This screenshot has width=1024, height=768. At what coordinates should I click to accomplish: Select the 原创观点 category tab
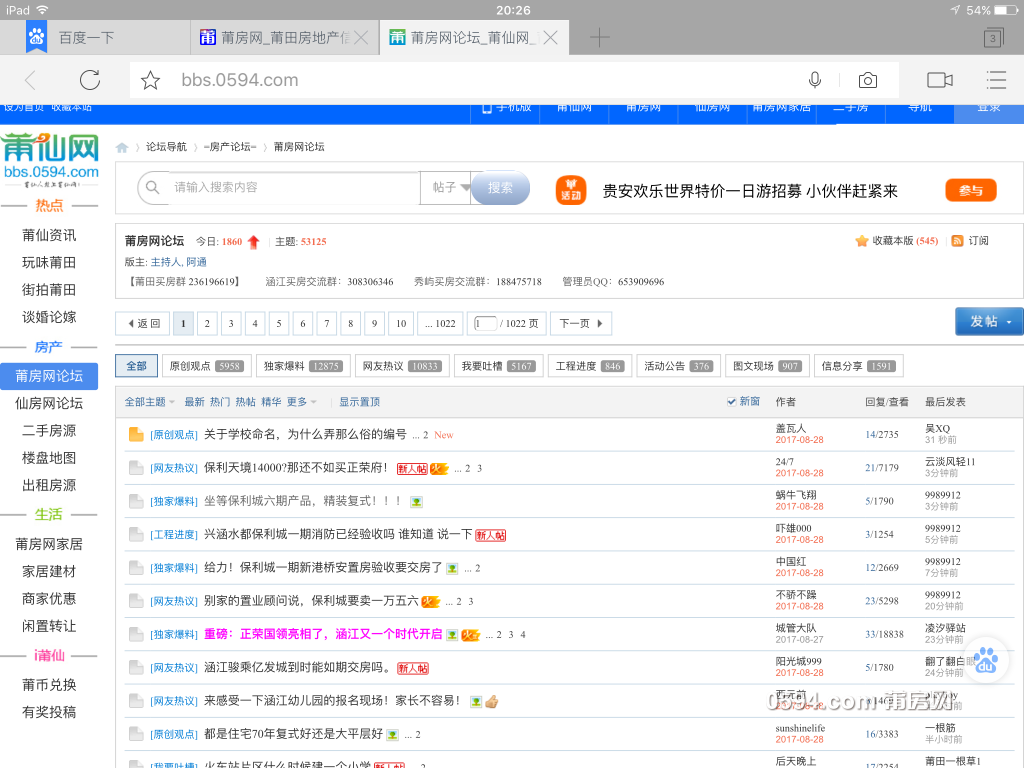click(206, 366)
